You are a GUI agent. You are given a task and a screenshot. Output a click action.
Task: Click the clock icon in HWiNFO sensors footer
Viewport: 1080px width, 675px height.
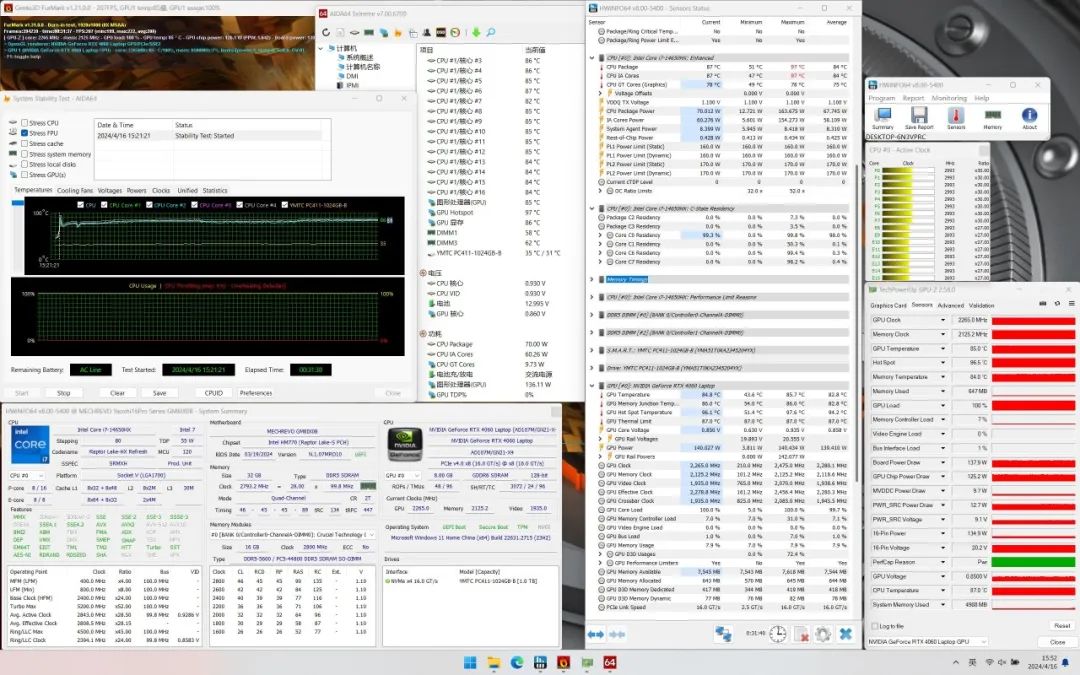[x=778, y=634]
